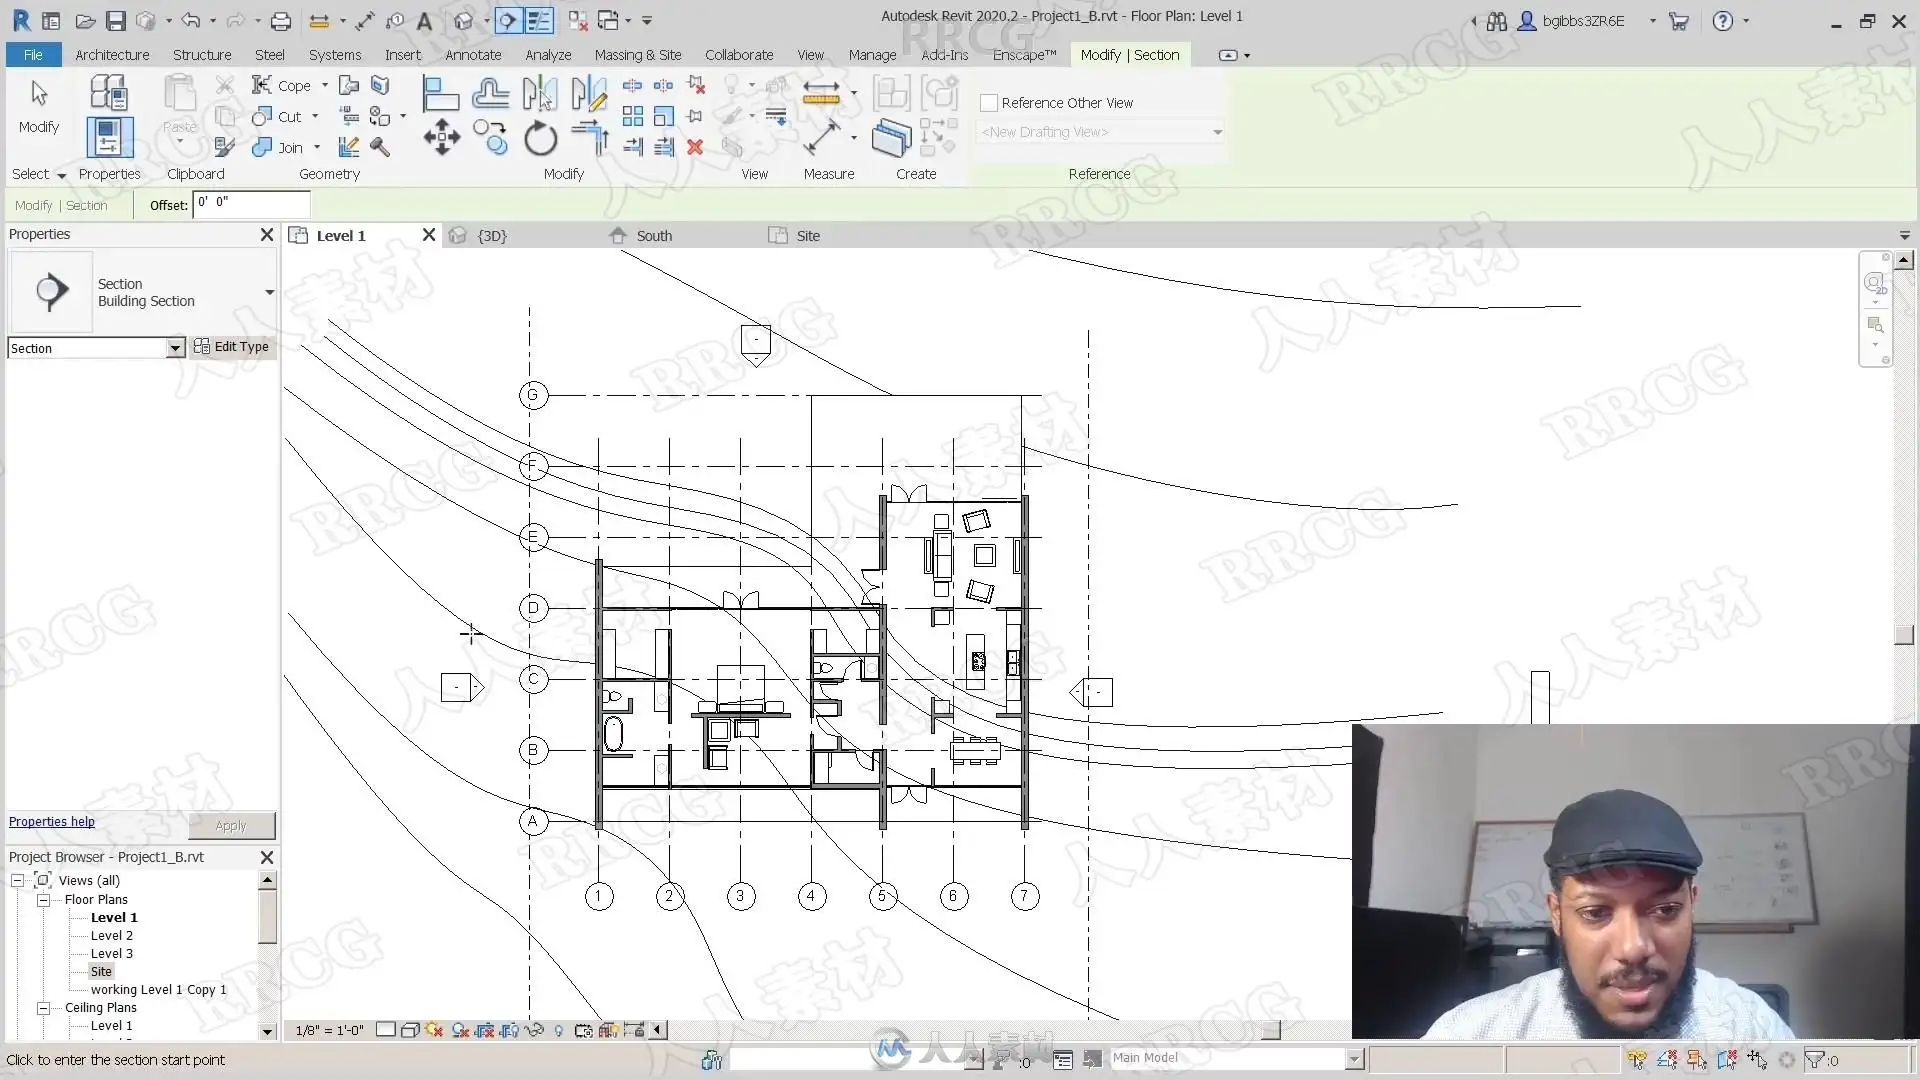Screen dimensions: 1920x1080
Task: Open the Cope dropdown arrow
Action: coord(325,86)
